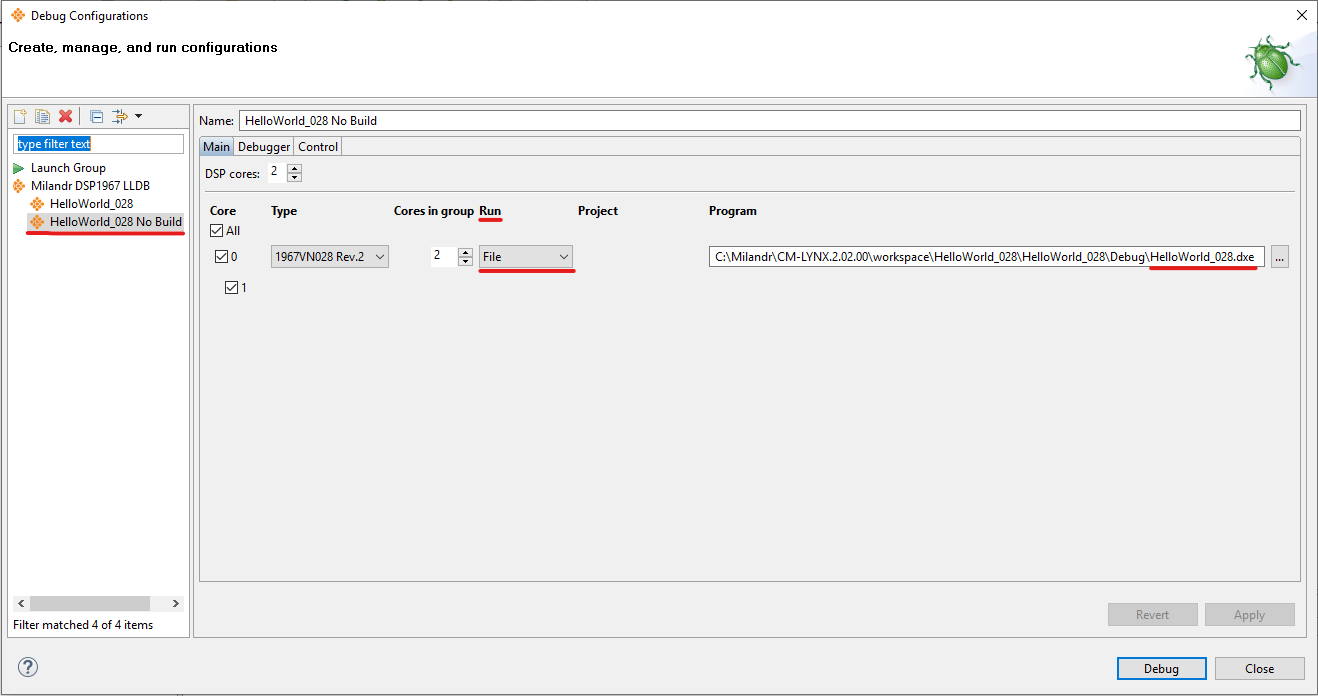The height and width of the screenshot is (696, 1318).
Task: Click the Collapse All icon
Action: (x=96, y=117)
